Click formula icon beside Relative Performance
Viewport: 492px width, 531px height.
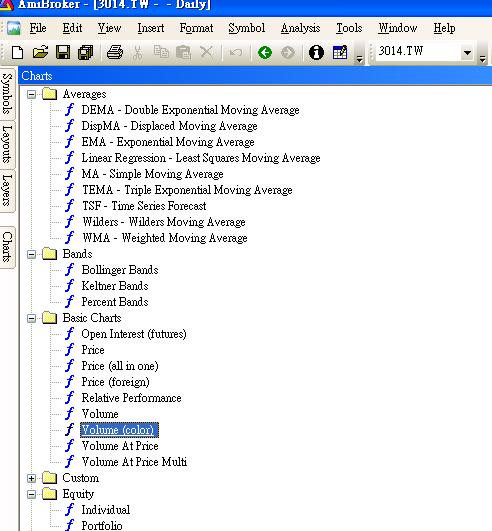70,398
